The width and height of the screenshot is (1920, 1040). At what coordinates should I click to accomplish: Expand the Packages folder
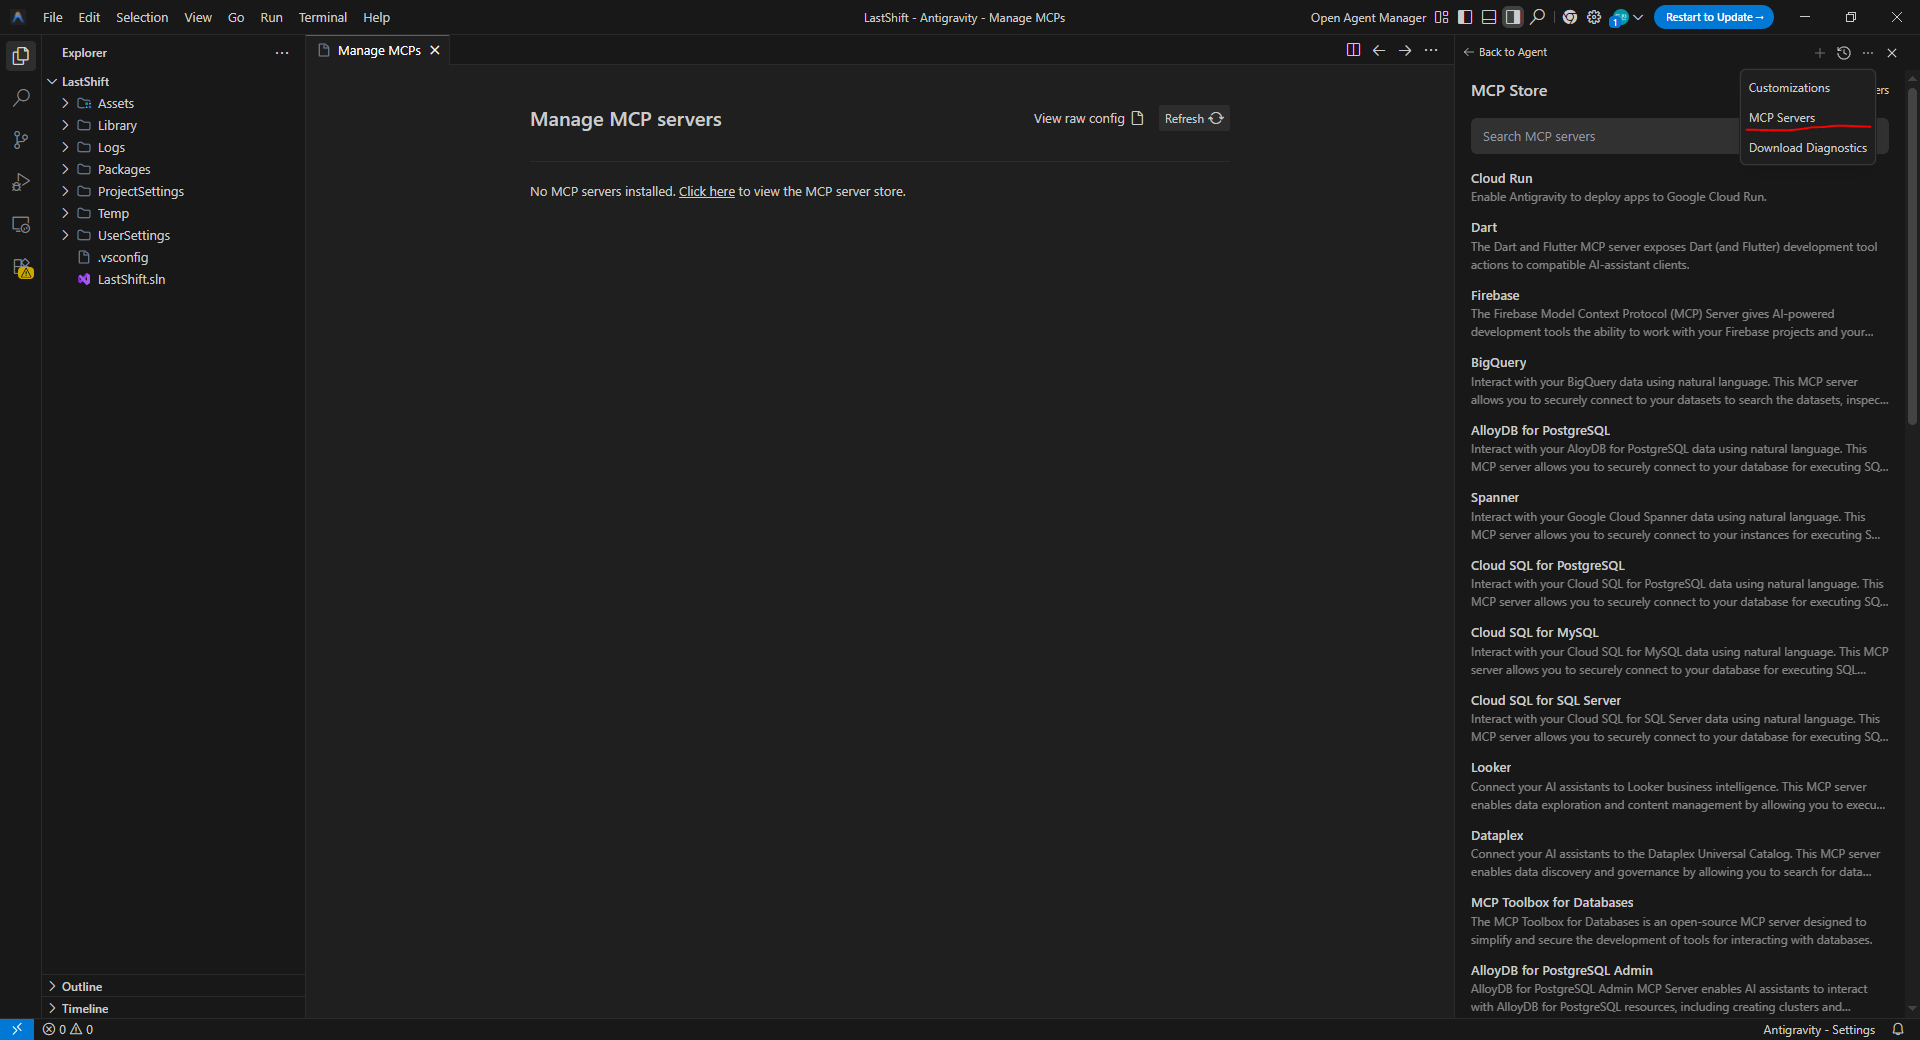click(x=65, y=169)
